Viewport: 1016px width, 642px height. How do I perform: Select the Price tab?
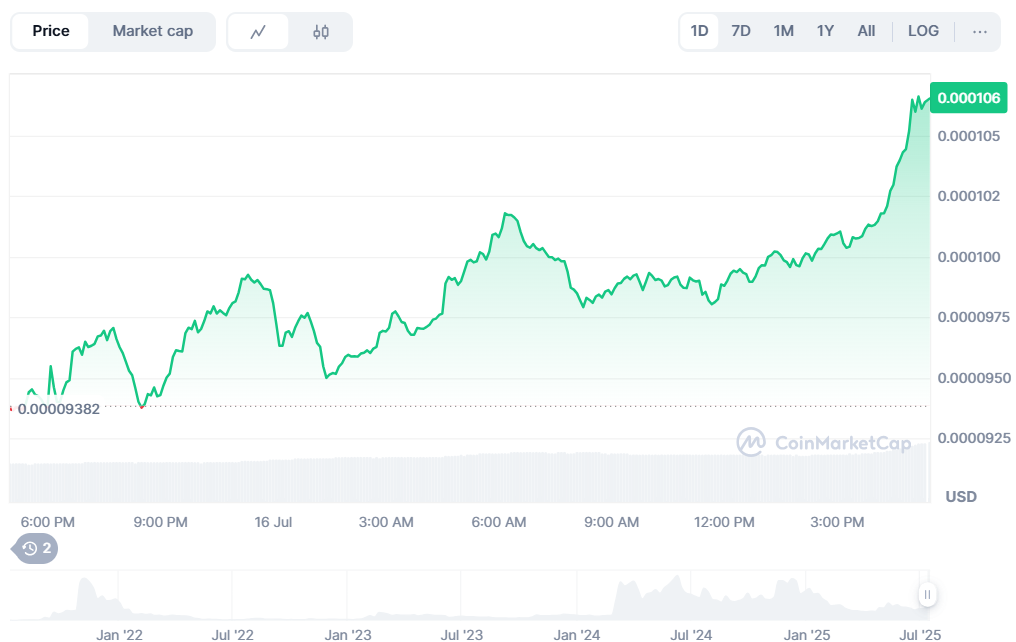51,31
